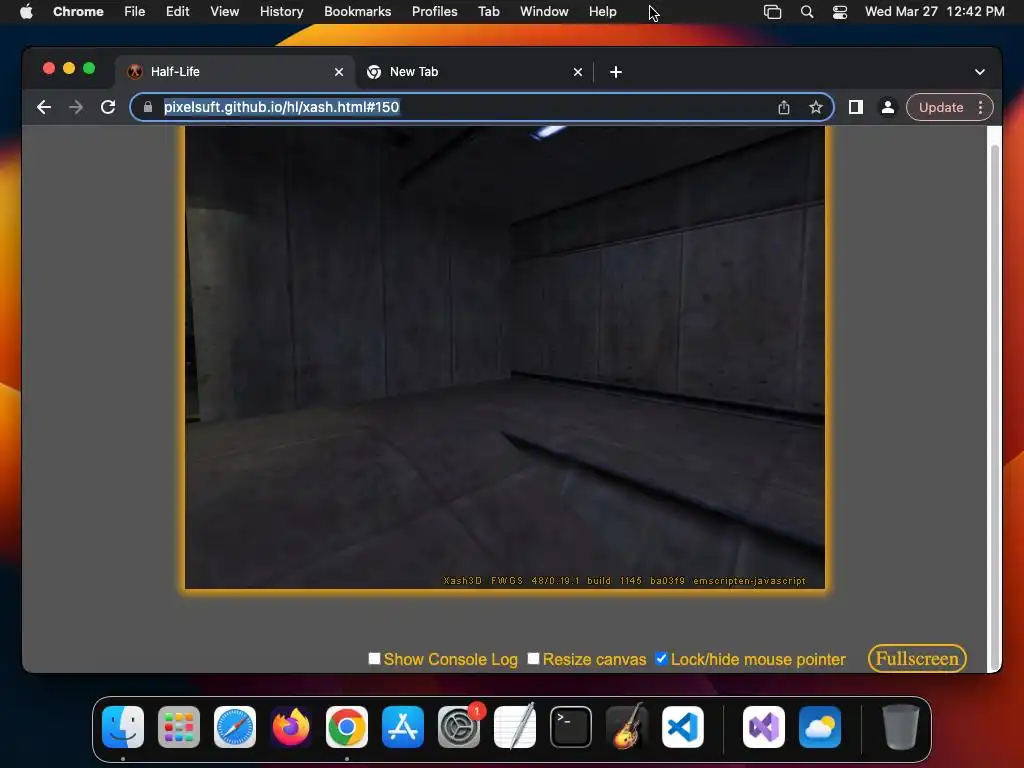This screenshot has width=1024, height=768.
Task: Open the weather cloud app in Dock
Action: 820,727
